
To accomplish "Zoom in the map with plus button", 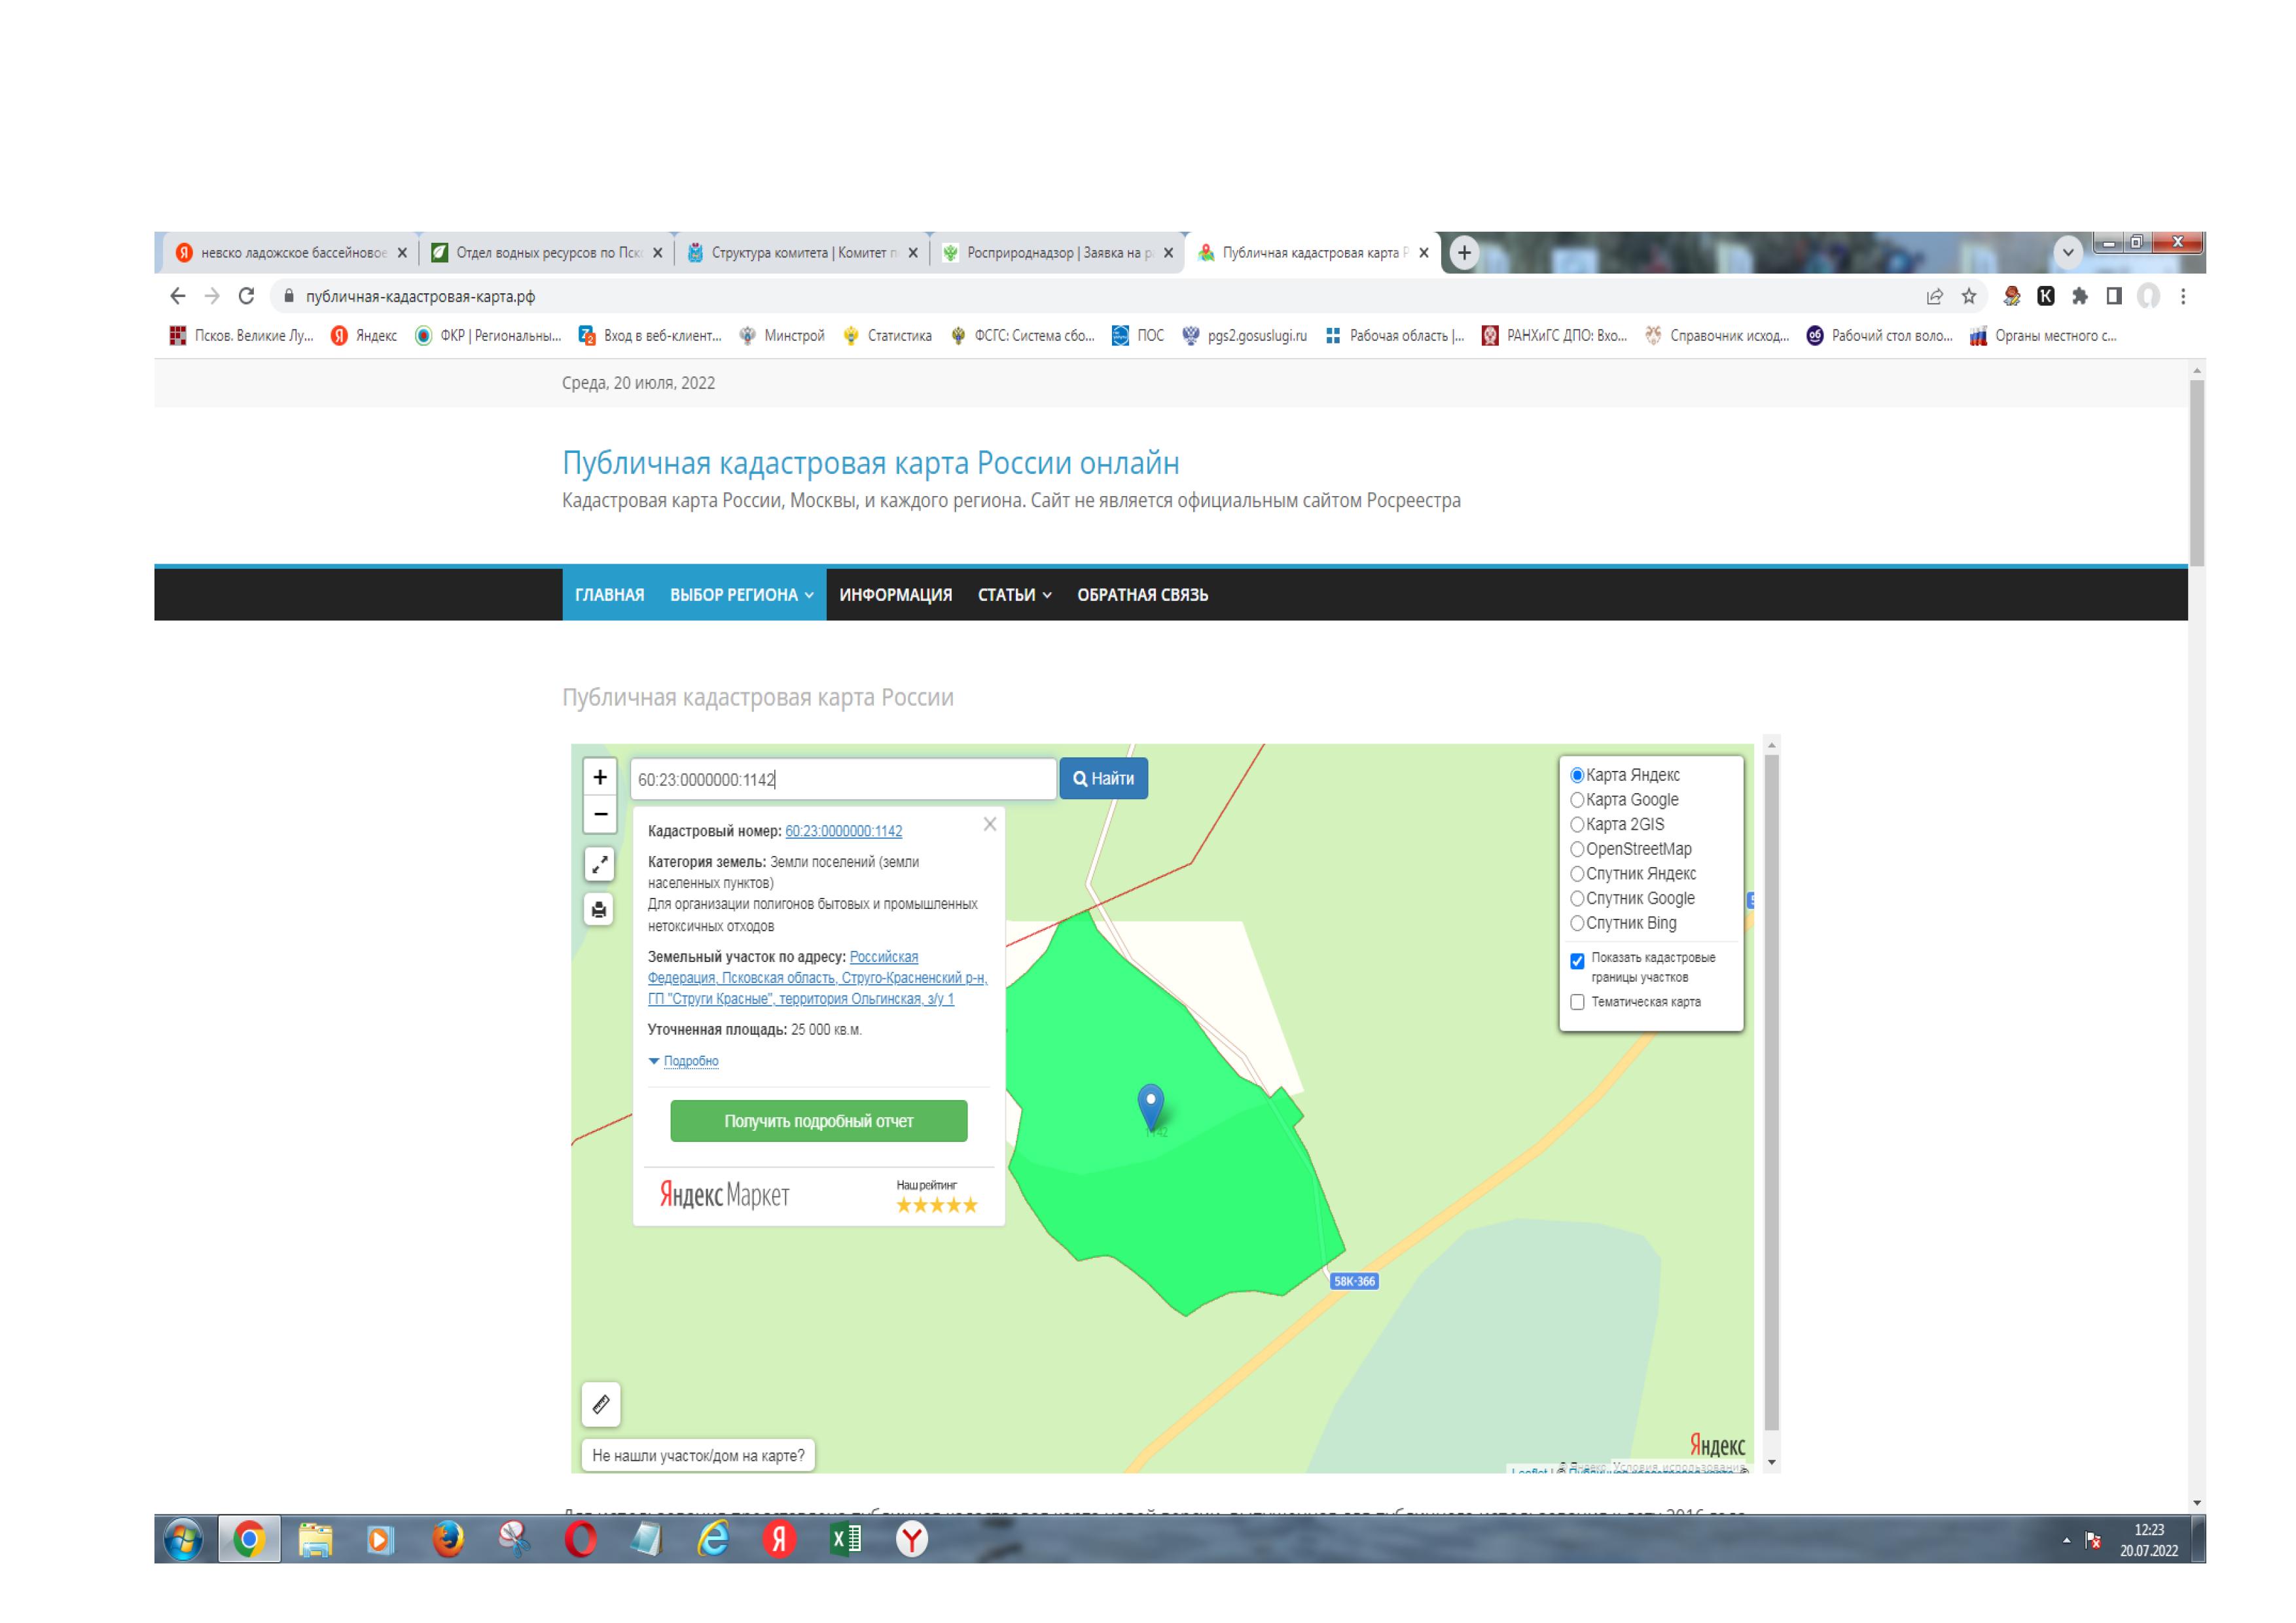I will tap(600, 777).
